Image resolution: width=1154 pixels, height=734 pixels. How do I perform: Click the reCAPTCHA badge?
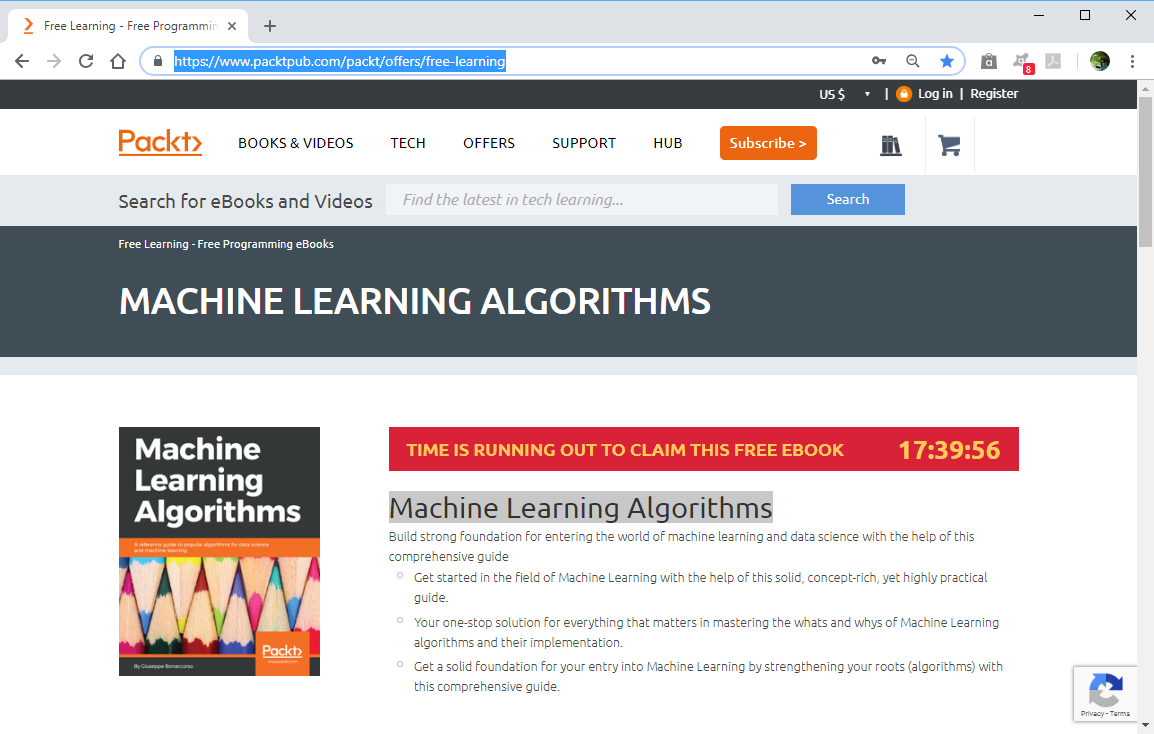coord(1105,692)
